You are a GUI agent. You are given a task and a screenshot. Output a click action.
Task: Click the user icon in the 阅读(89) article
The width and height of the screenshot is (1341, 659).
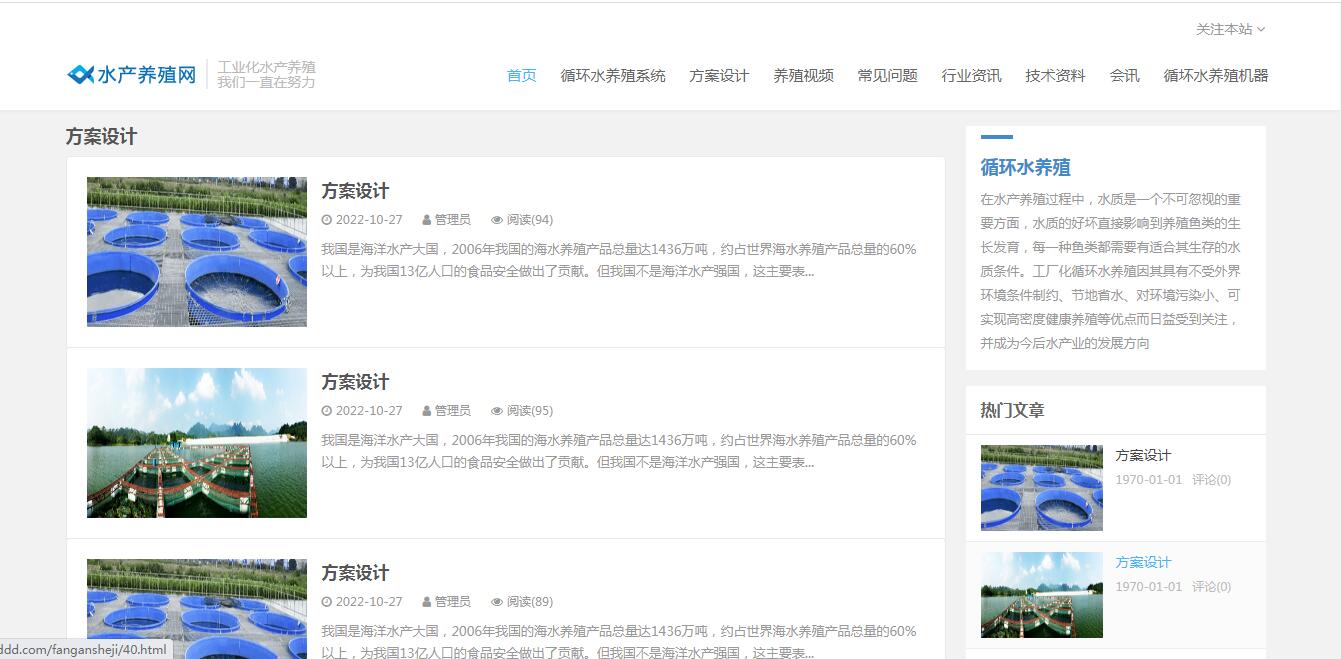click(x=427, y=602)
